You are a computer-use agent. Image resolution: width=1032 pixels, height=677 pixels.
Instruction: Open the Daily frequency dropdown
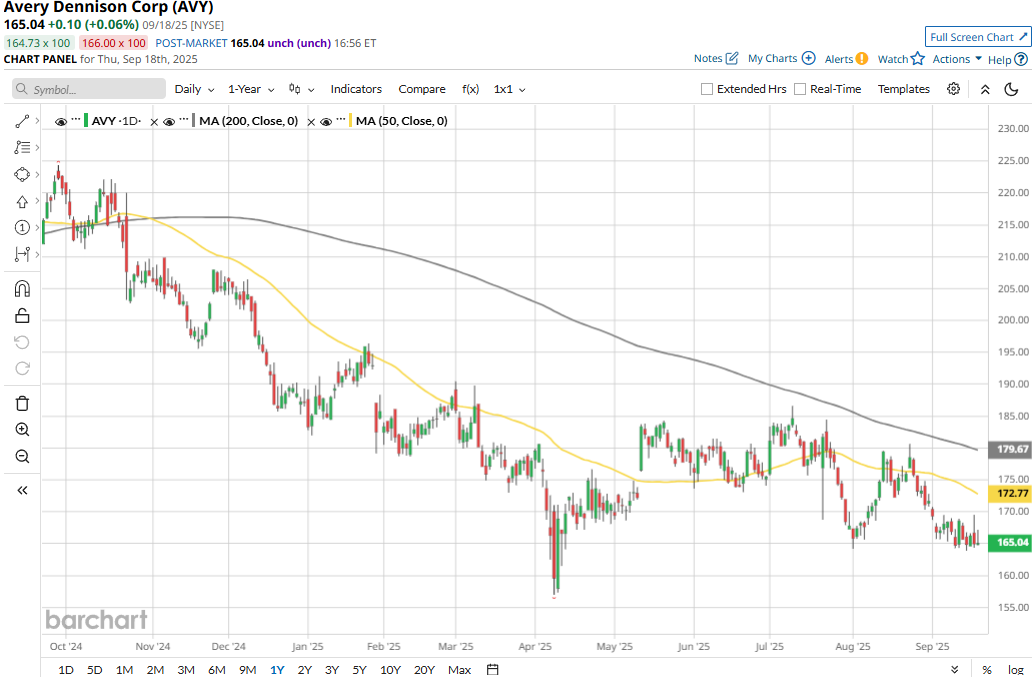pyautogui.click(x=194, y=89)
